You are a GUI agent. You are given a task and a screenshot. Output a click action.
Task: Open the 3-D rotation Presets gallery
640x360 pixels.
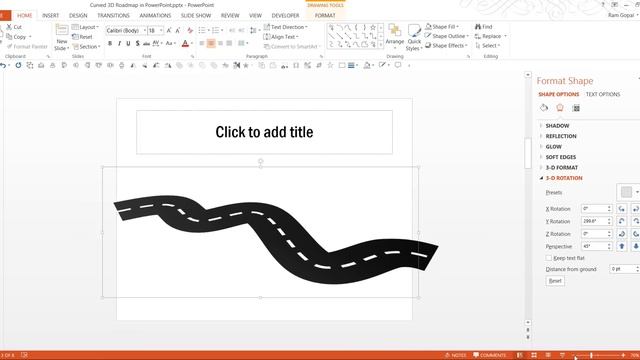629,192
